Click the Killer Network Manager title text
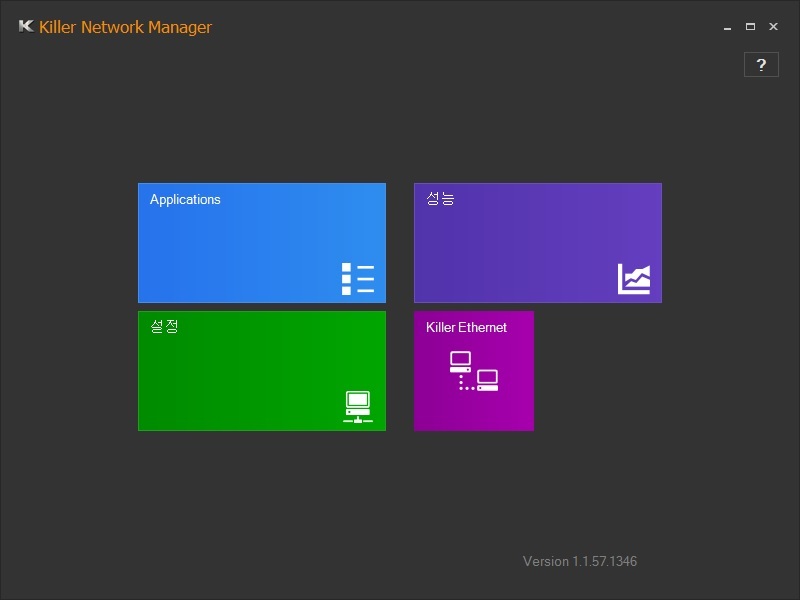Image resolution: width=800 pixels, height=600 pixels. click(x=126, y=27)
